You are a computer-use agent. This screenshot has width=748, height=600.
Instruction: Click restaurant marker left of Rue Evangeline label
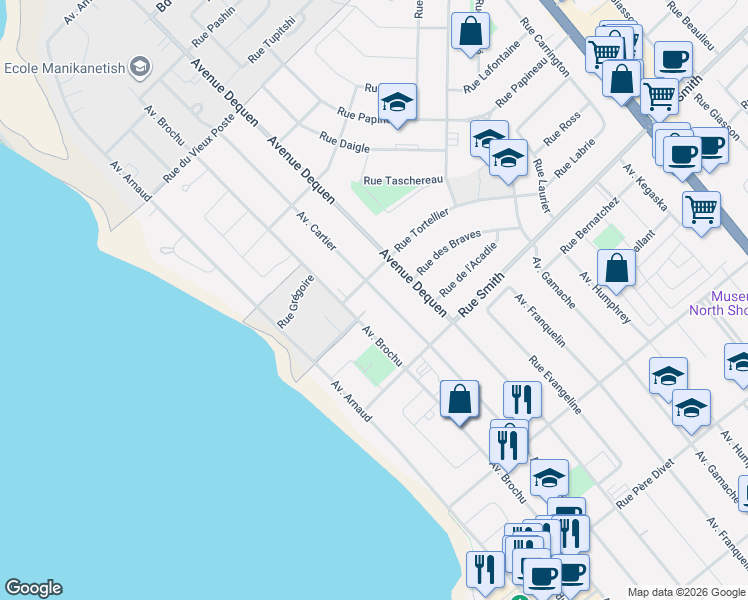[522, 401]
